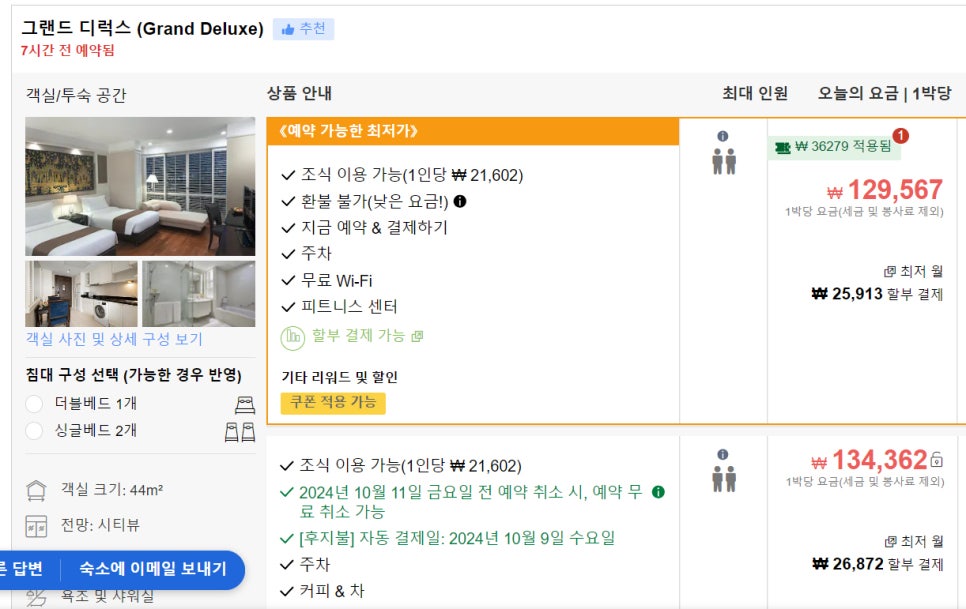
Task: Click green info icon next to free cancellation
Action: [x=658, y=492]
